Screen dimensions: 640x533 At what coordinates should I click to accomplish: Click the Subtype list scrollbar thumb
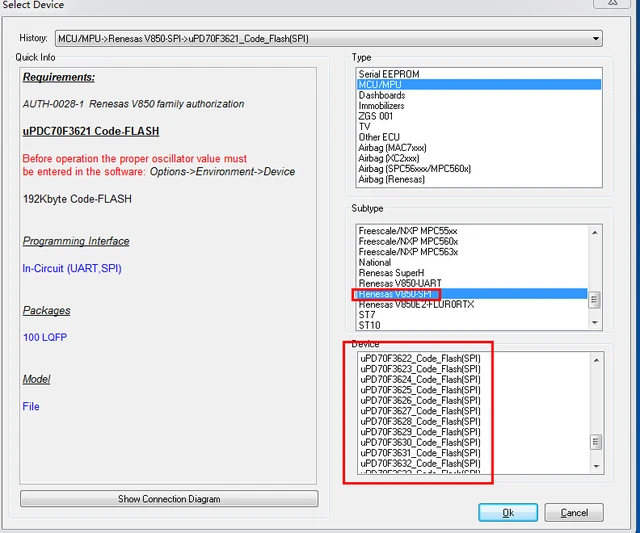click(x=594, y=300)
